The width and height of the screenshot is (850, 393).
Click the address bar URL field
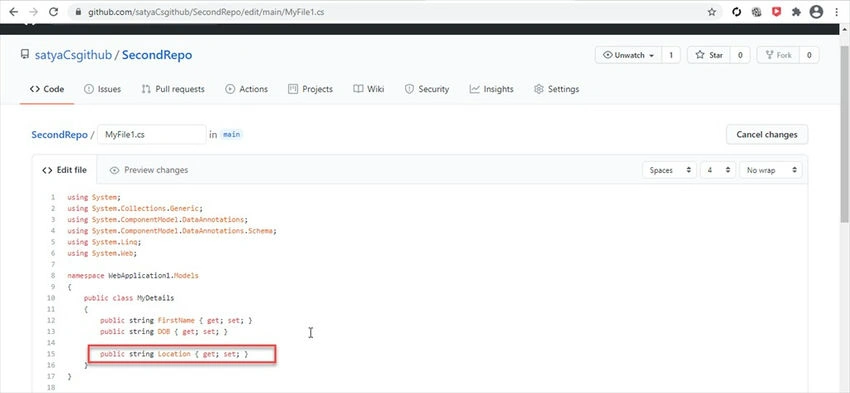[396, 12]
